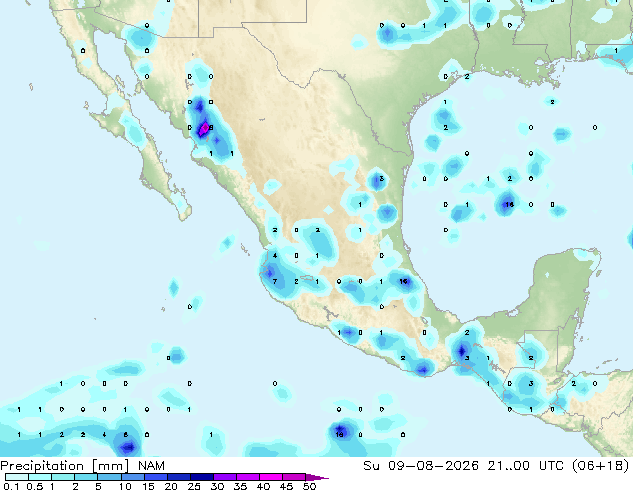This screenshot has width=634, height=490.
Task: Pick the 1–2 mm legend color swatch
Action: (x=63, y=477)
